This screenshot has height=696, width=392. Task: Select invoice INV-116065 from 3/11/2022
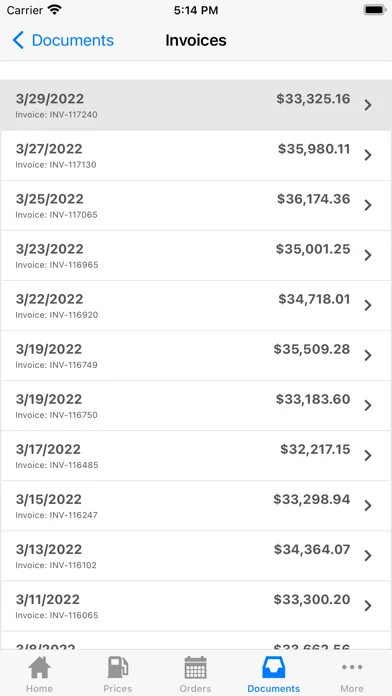[196, 606]
